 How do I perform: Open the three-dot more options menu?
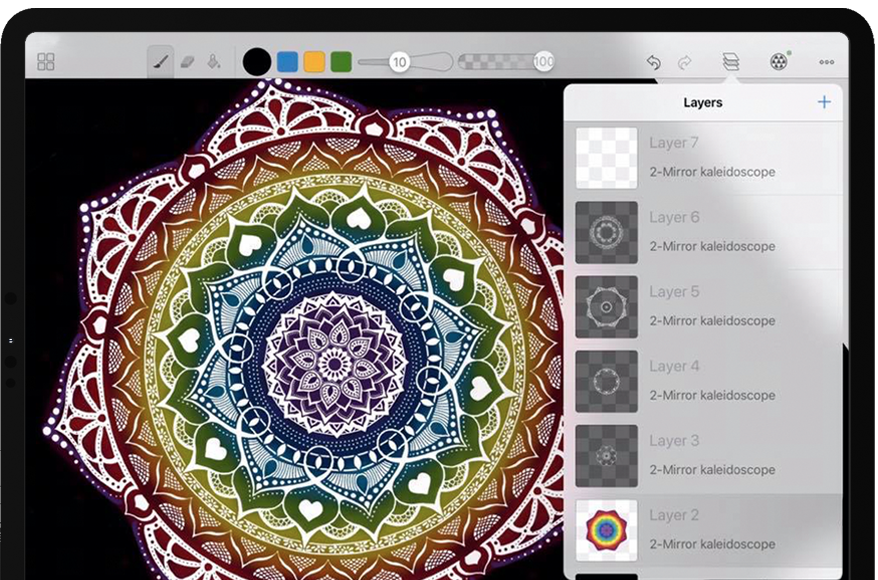(826, 62)
